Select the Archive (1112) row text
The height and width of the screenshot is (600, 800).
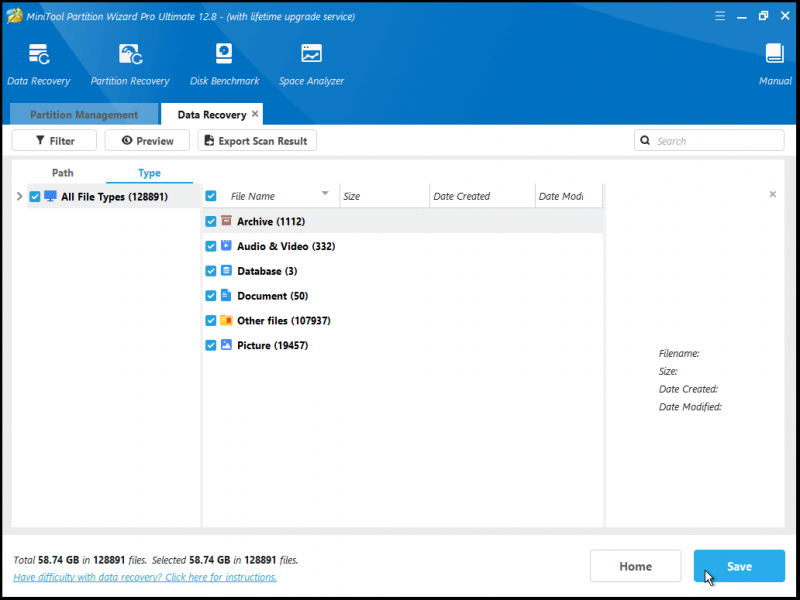coord(271,221)
